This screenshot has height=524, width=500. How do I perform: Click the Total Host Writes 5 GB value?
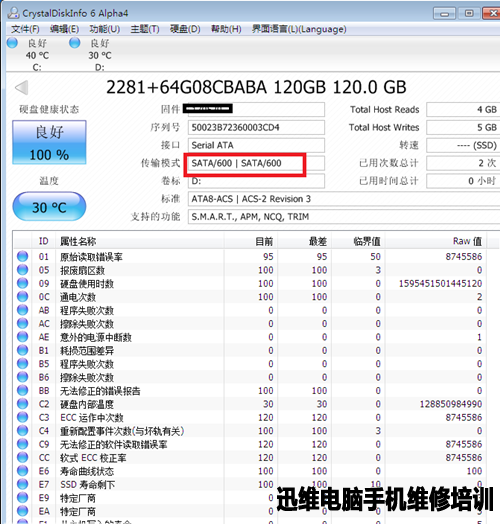(463, 127)
